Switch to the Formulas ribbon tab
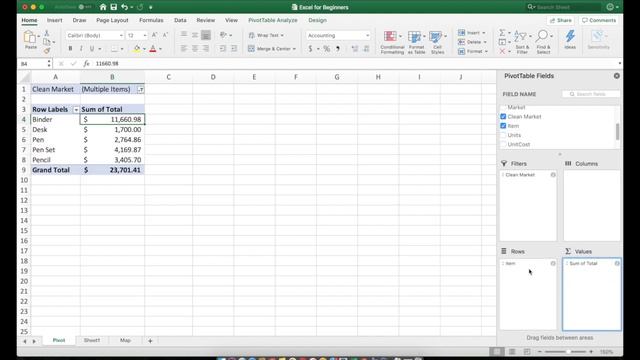The image size is (640, 360). (x=151, y=20)
